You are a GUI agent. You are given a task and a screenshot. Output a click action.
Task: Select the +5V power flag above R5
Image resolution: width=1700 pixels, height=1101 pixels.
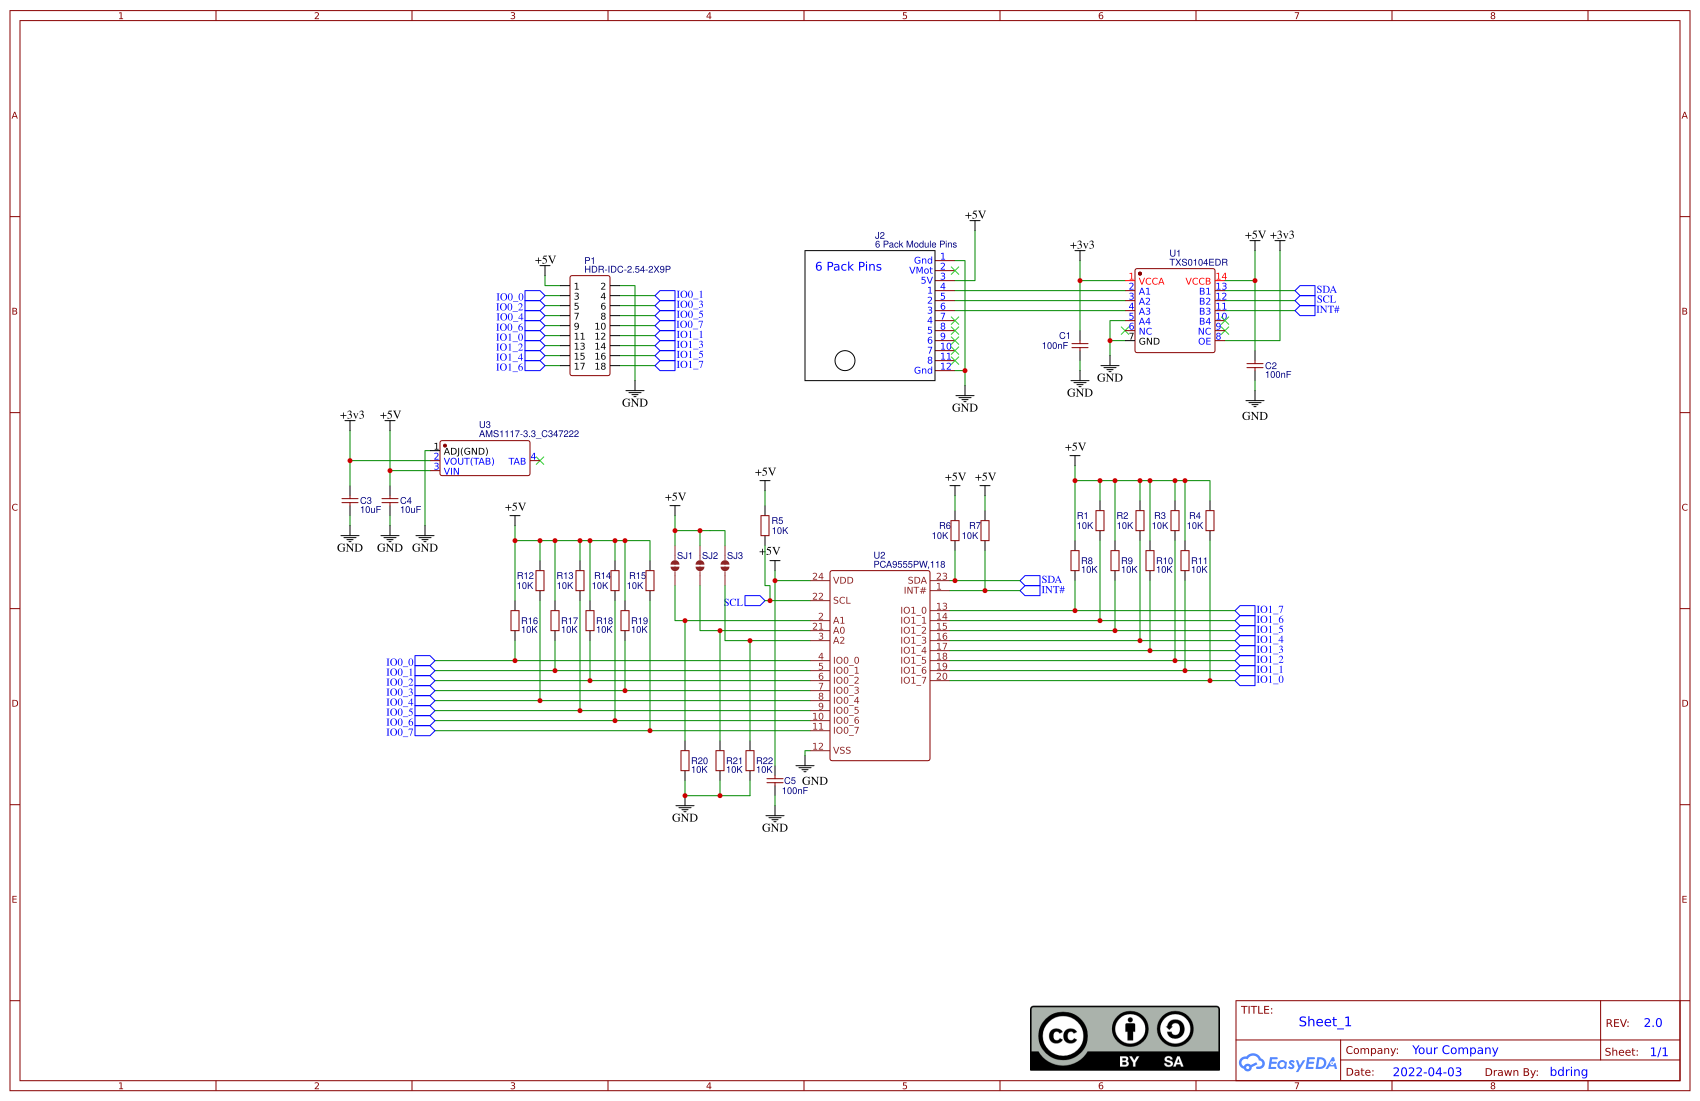tap(764, 472)
